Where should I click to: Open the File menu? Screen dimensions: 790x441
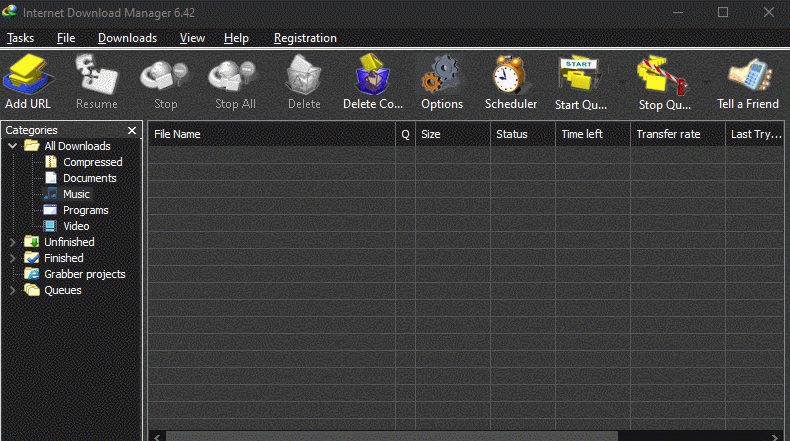(66, 38)
